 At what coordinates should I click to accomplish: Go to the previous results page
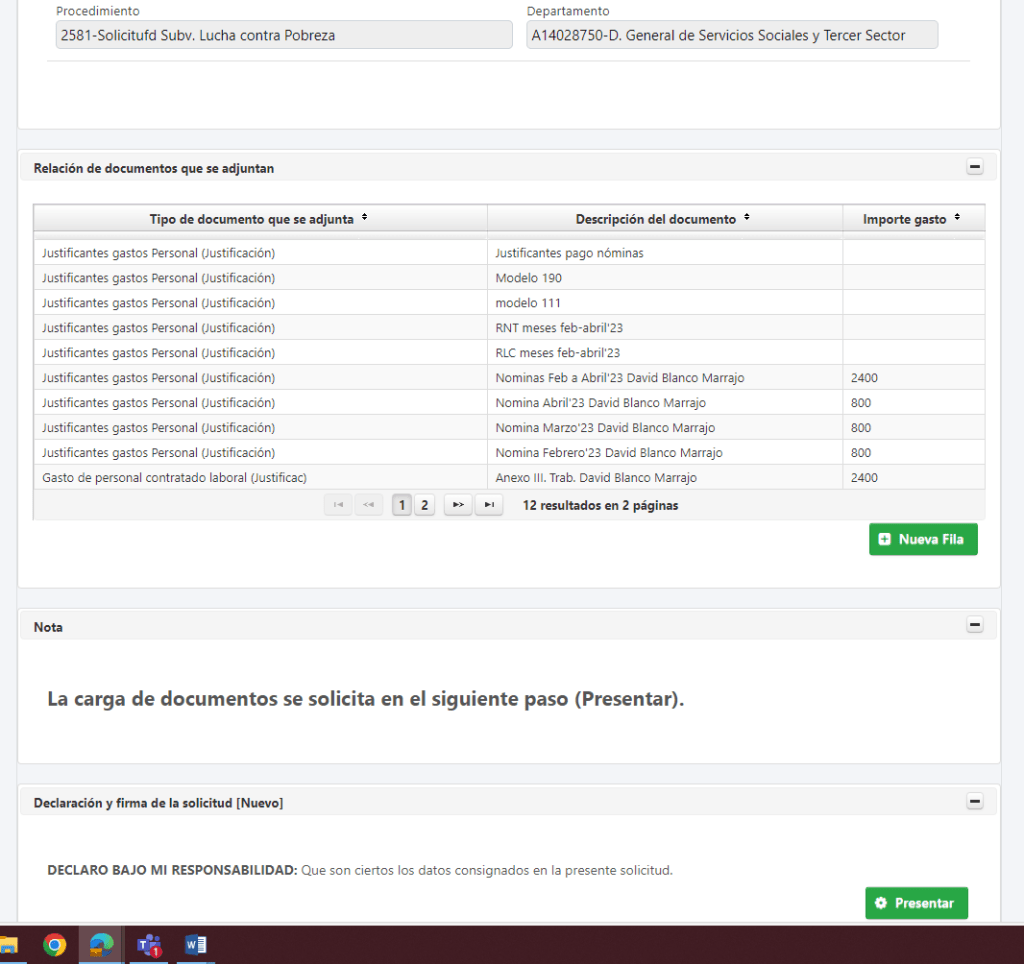tap(368, 505)
